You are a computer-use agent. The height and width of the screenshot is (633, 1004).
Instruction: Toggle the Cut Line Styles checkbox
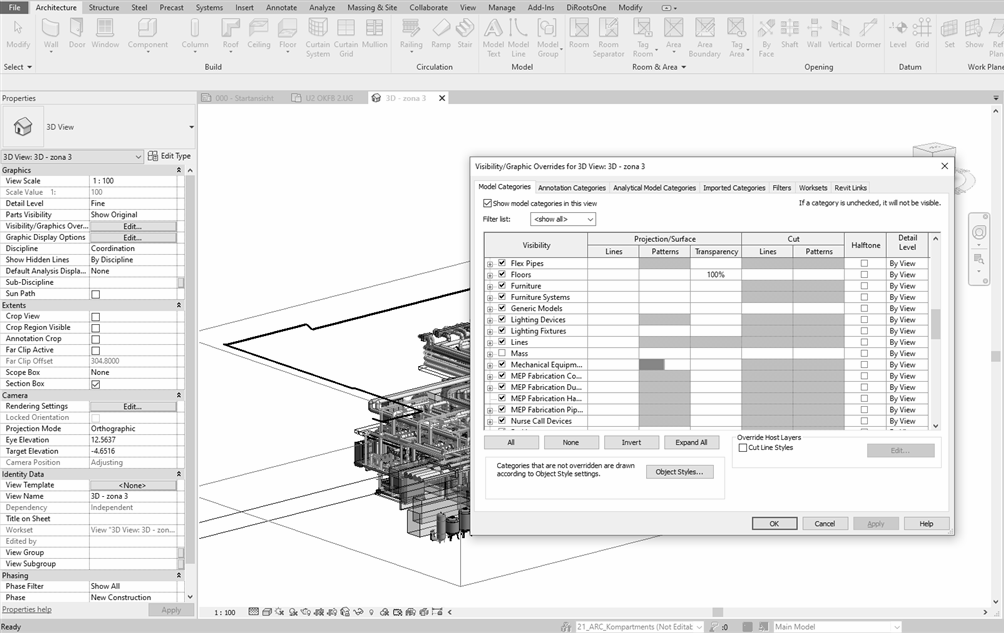click(742, 448)
